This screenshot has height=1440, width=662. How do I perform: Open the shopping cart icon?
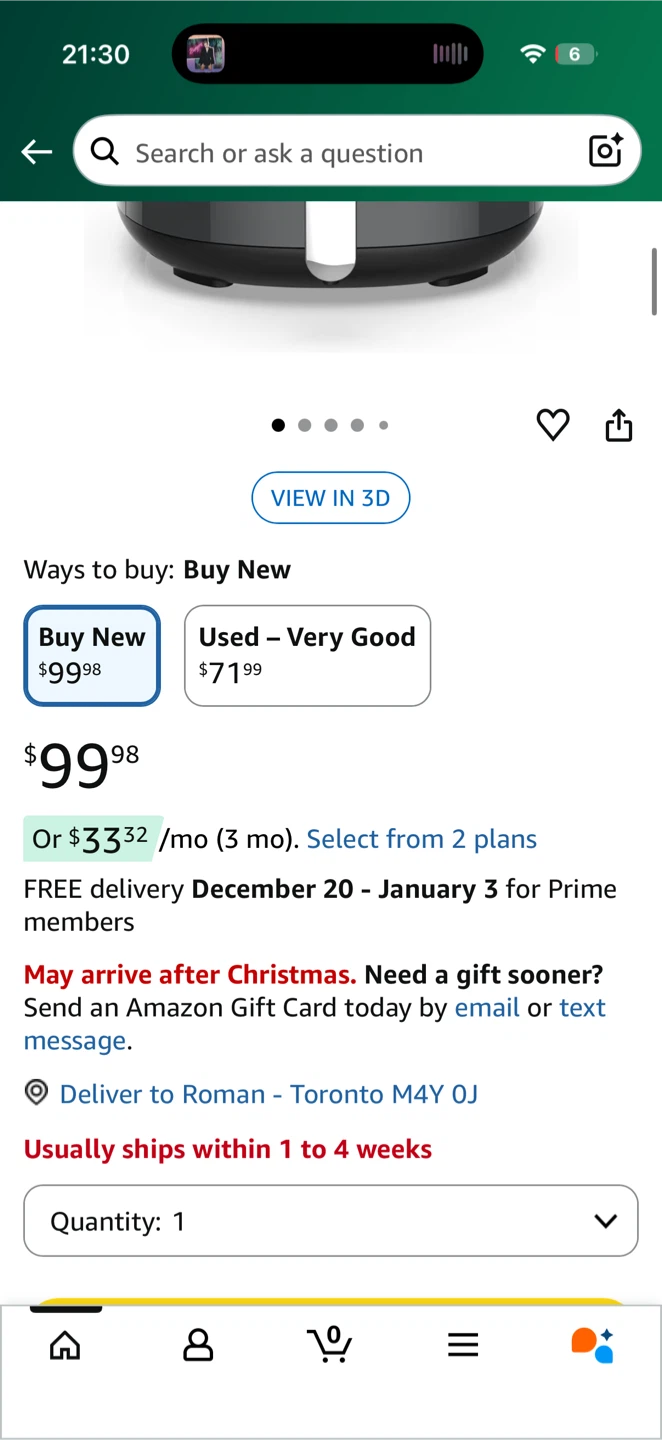pyautogui.click(x=330, y=1345)
